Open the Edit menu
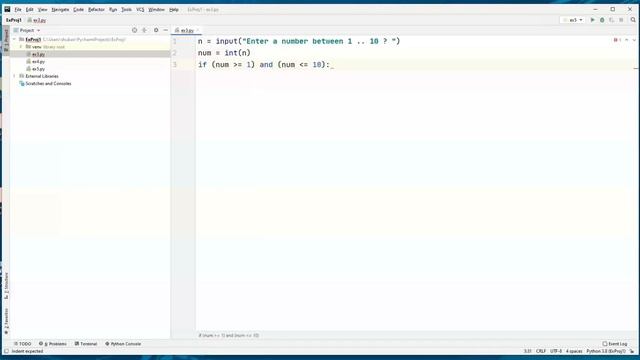 tap(29, 9)
